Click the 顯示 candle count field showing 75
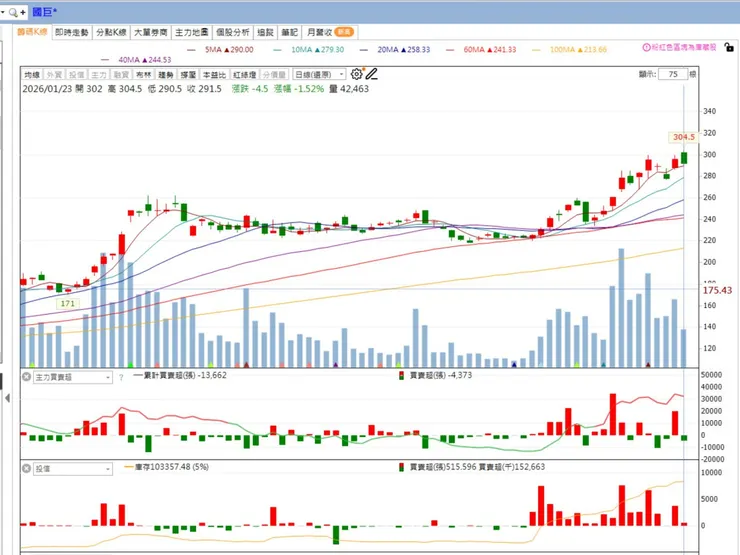The width and height of the screenshot is (740, 555). pos(673,74)
